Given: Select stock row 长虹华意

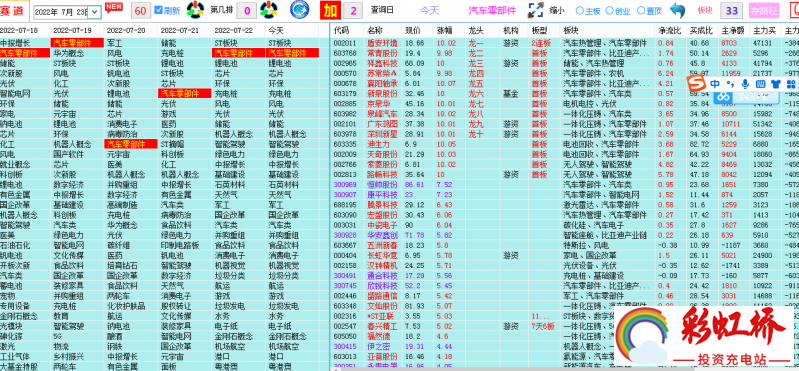Looking at the screenshot, I should [381, 255].
